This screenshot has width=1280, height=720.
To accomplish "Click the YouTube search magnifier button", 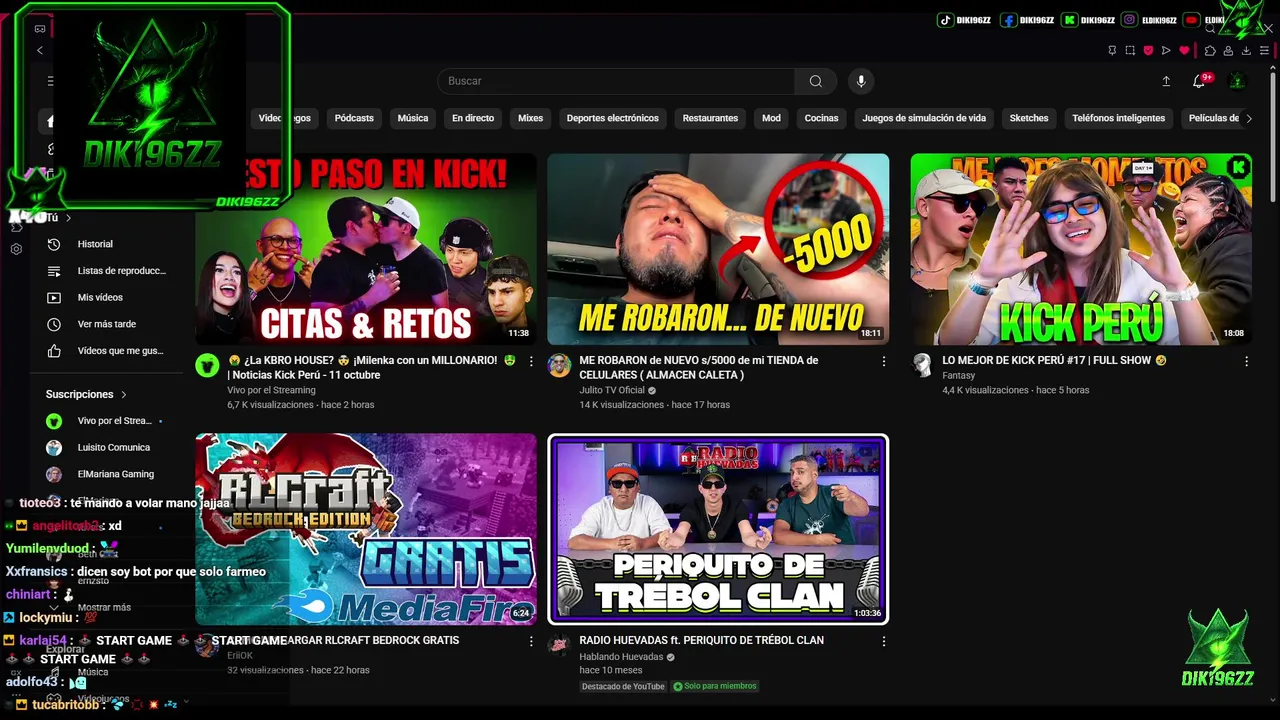I will [816, 81].
